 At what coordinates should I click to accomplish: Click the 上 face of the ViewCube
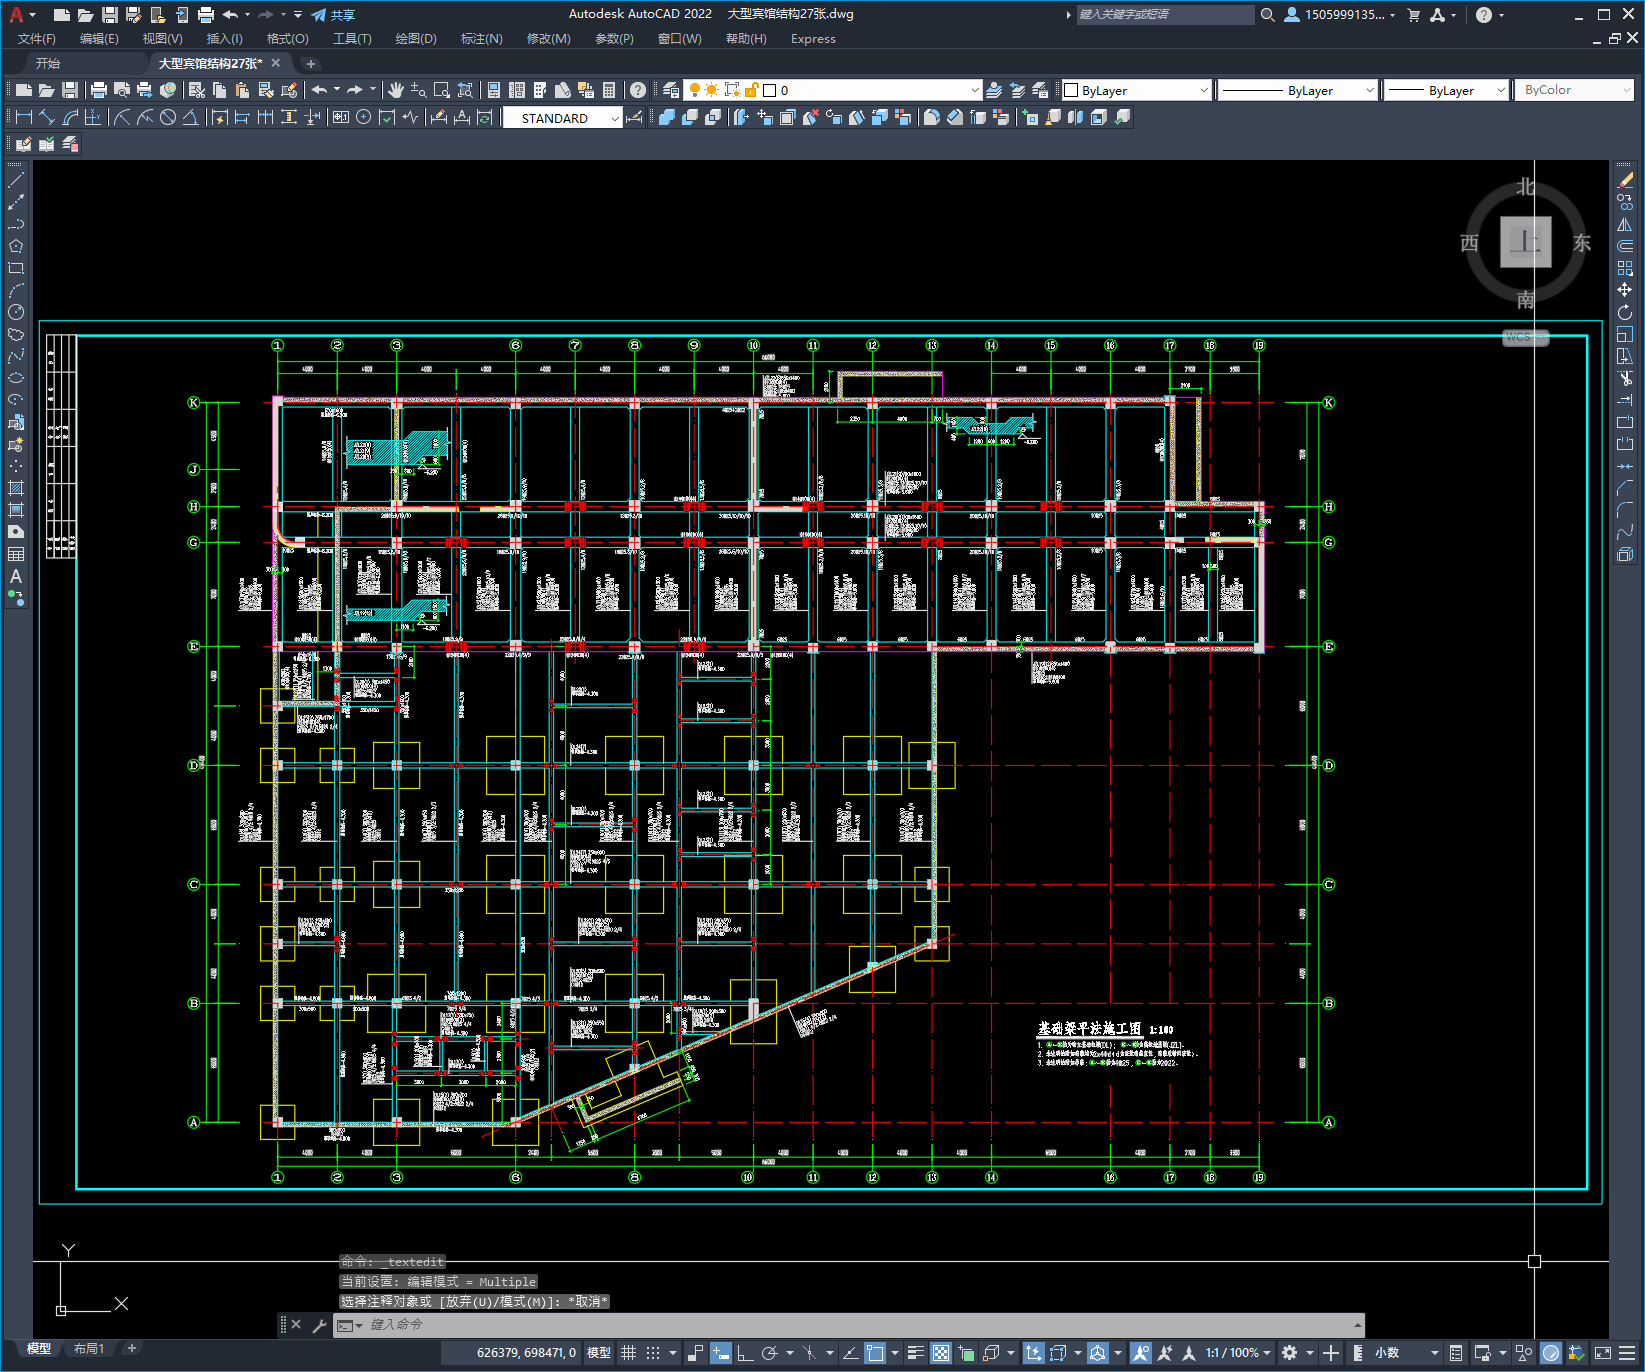point(1526,242)
